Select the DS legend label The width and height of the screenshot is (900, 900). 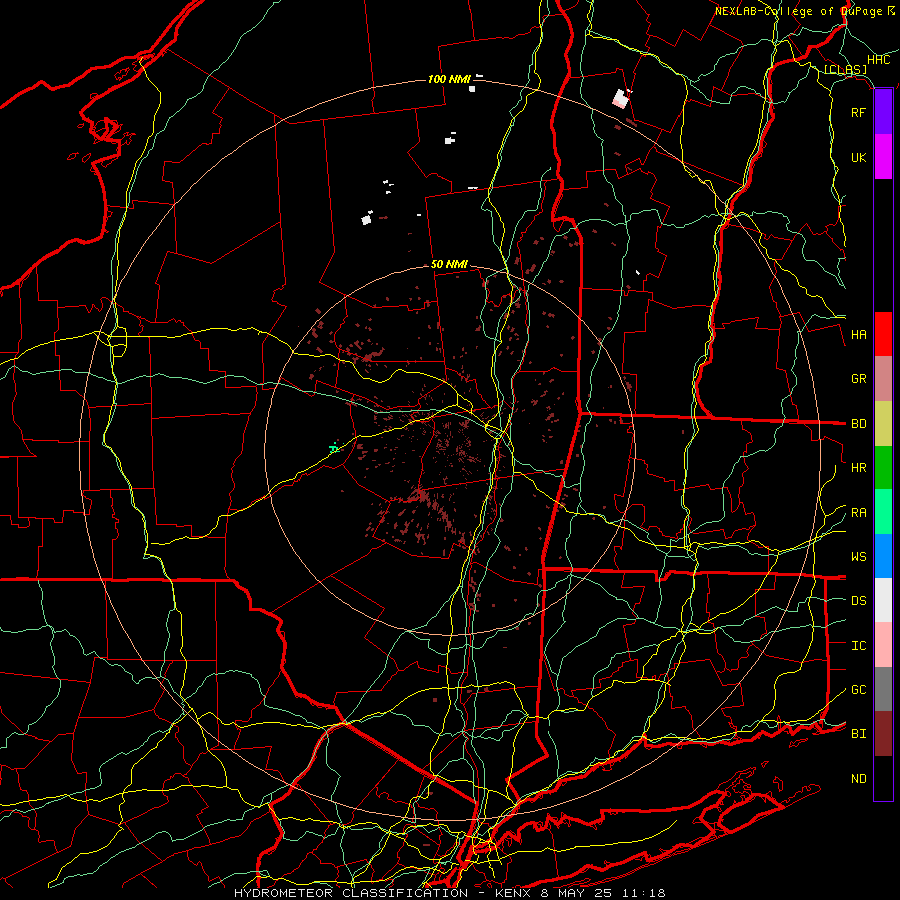pyautogui.click(x=859, y=600)
